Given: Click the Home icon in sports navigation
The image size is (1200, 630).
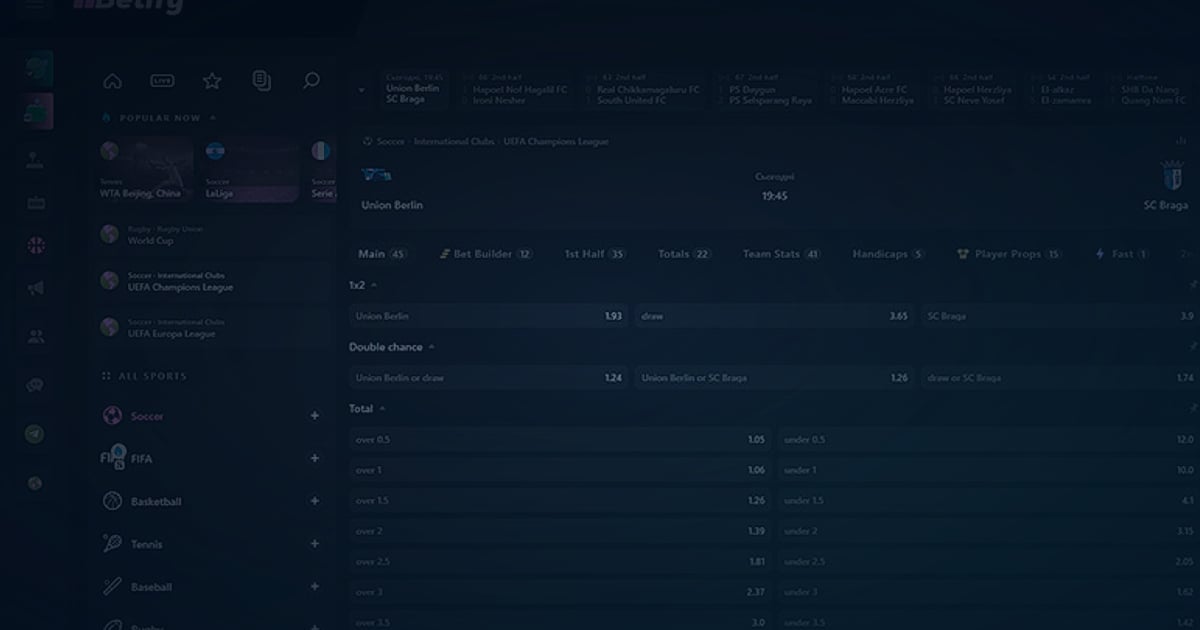Looking at the screenshot, I should (112, 81).
